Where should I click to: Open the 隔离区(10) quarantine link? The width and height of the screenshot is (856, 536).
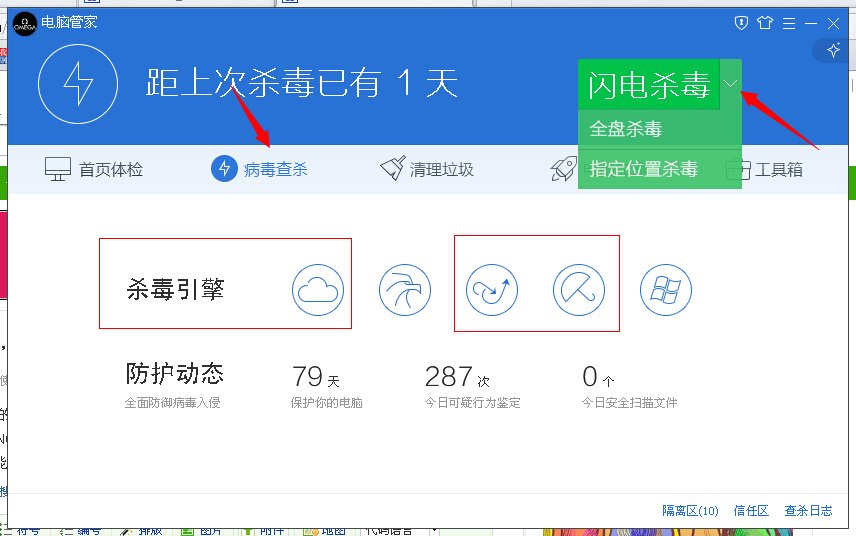point(690,511)
